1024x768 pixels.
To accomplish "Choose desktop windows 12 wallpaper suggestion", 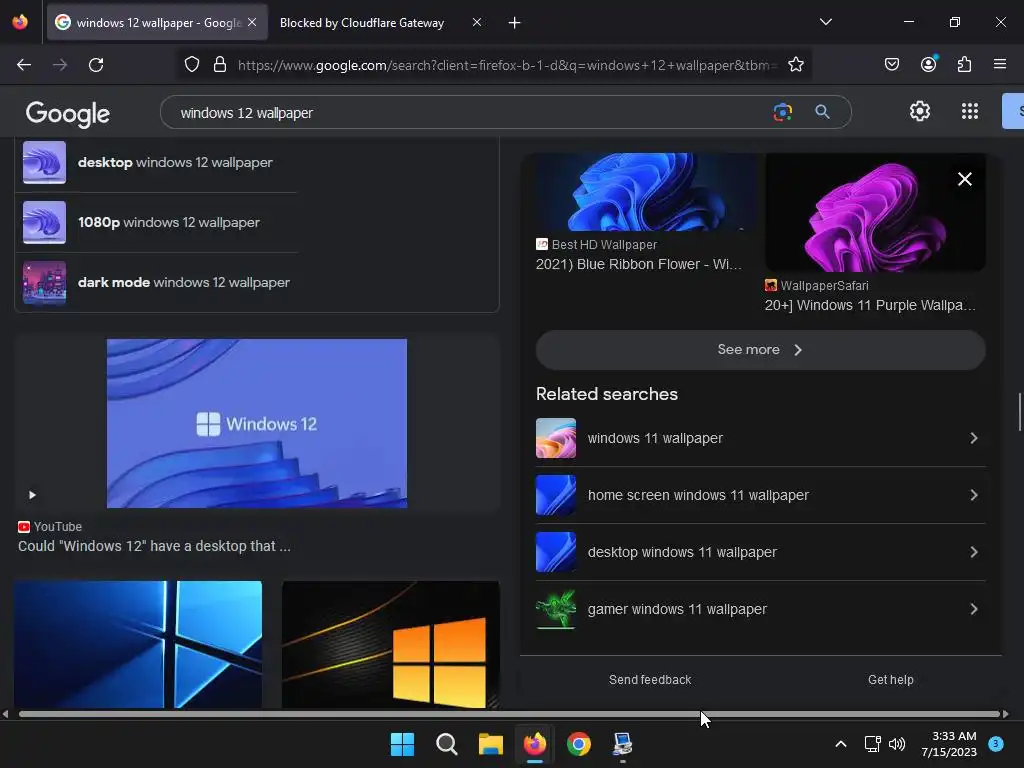I will tap(157, 163).
